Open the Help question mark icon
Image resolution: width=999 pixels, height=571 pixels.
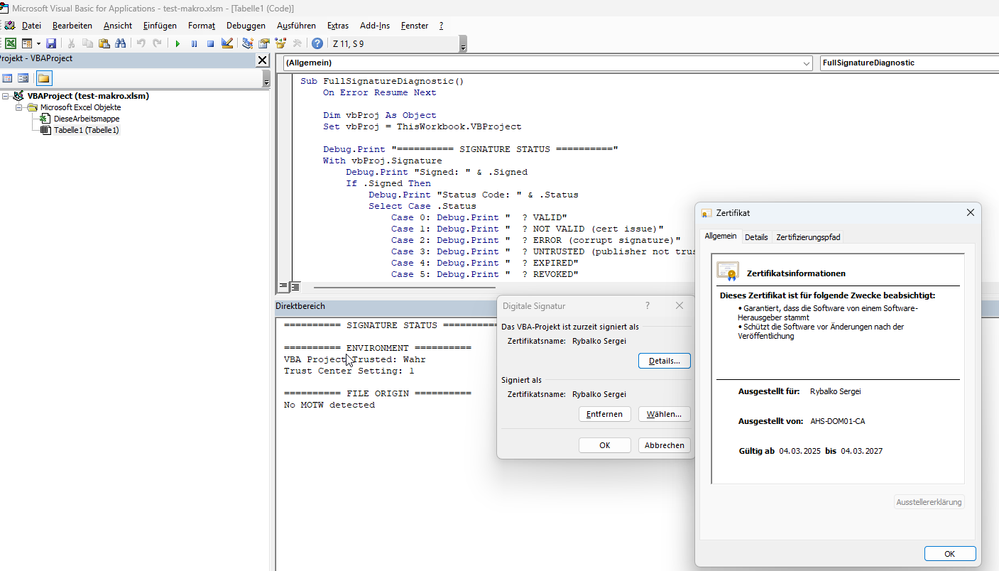pos(317,44)
